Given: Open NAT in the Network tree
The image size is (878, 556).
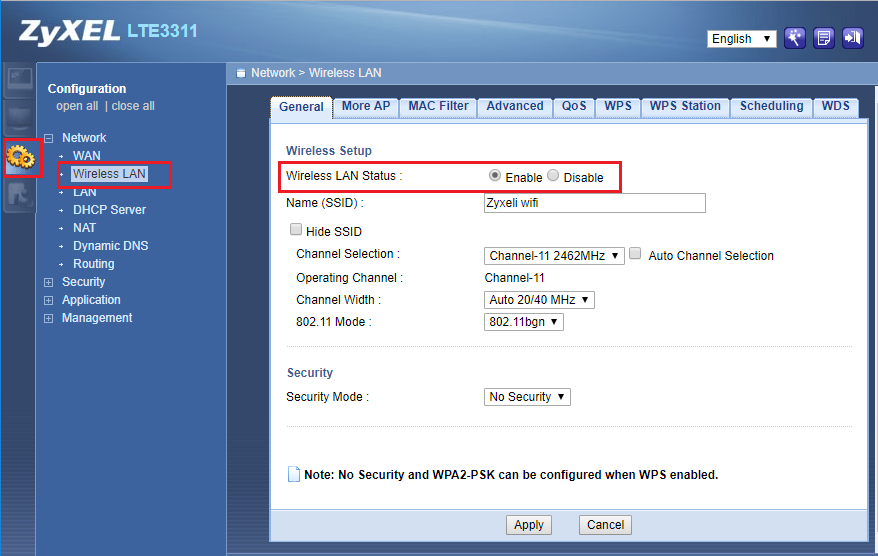Looking at the screenshot, I should pos(85,228).
